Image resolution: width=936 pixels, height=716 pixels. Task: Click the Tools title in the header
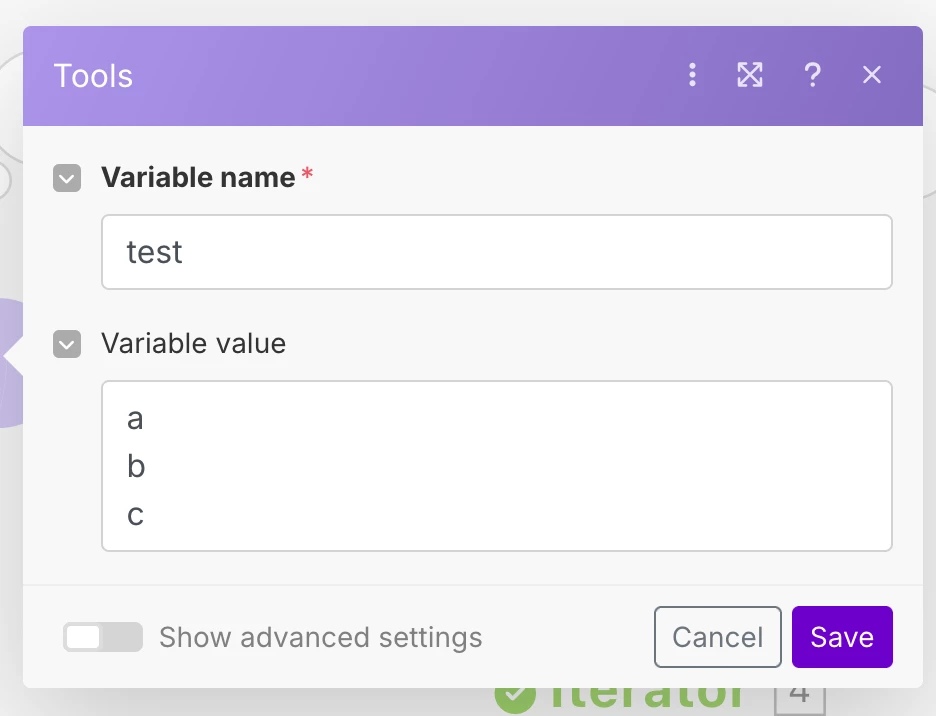coord(93,76)
